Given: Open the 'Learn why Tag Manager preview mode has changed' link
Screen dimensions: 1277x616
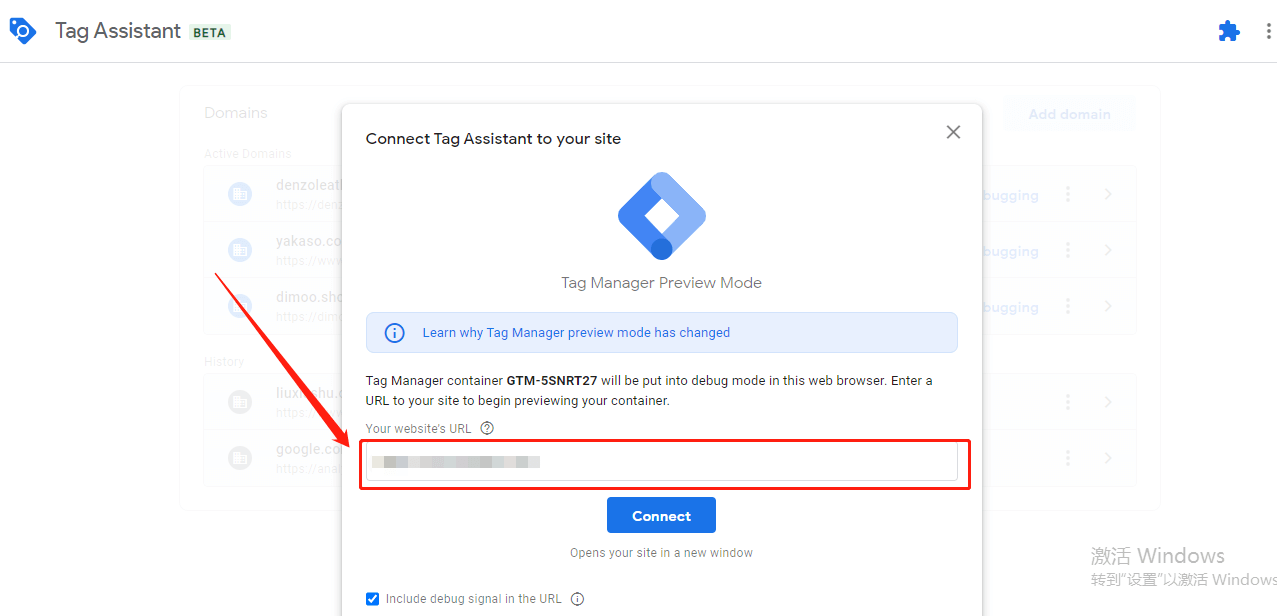Looking at the screenshot, I should pos(576,333).
